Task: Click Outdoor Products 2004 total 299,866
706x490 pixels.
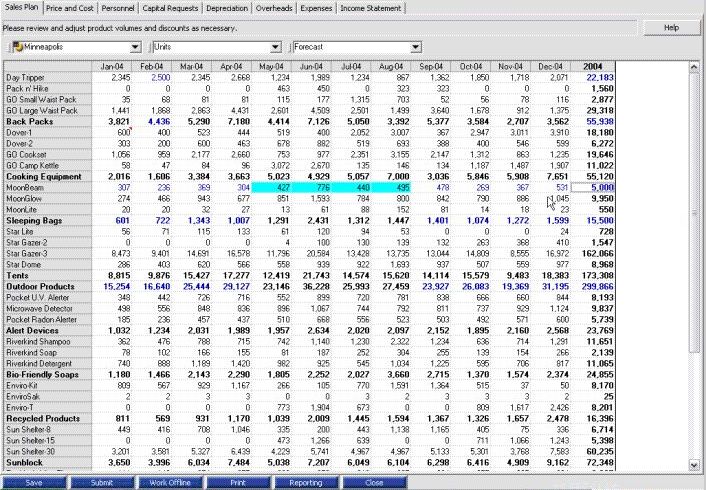Action: [x=593, y=286]
